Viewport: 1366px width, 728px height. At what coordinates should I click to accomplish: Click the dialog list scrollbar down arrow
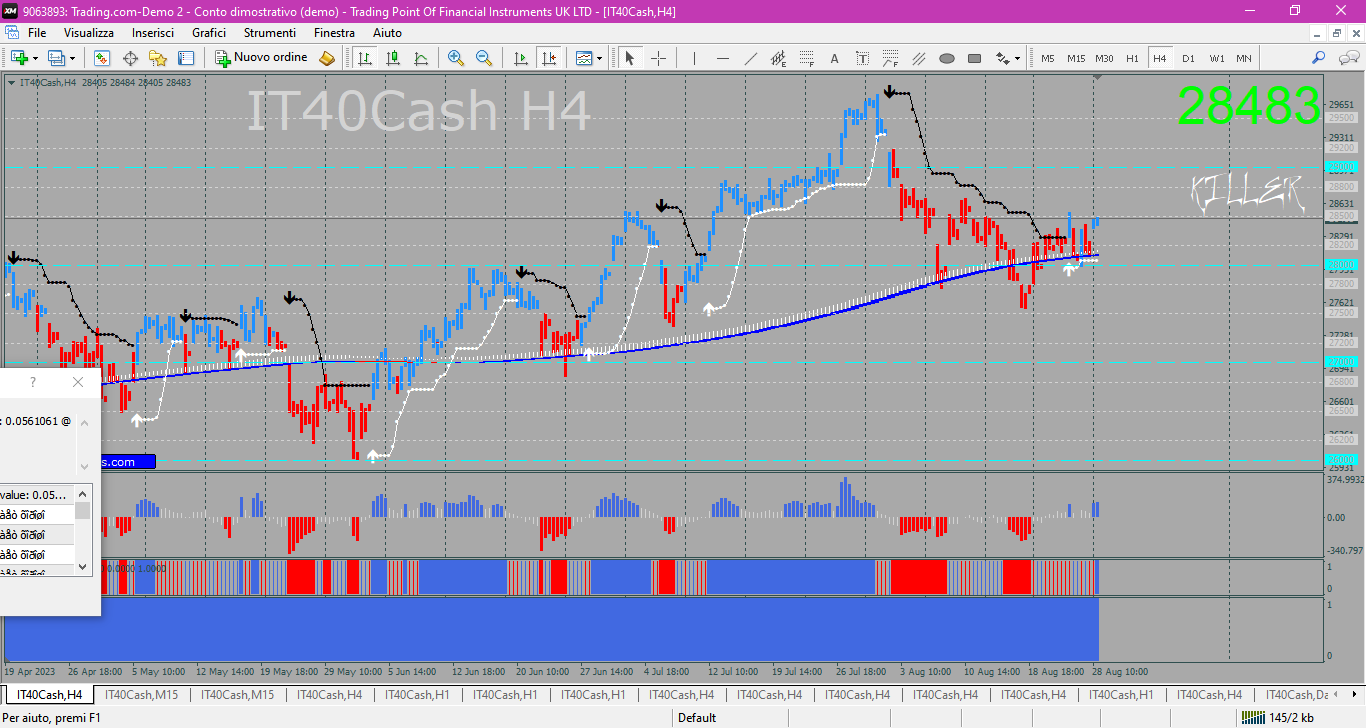[83, 567]
